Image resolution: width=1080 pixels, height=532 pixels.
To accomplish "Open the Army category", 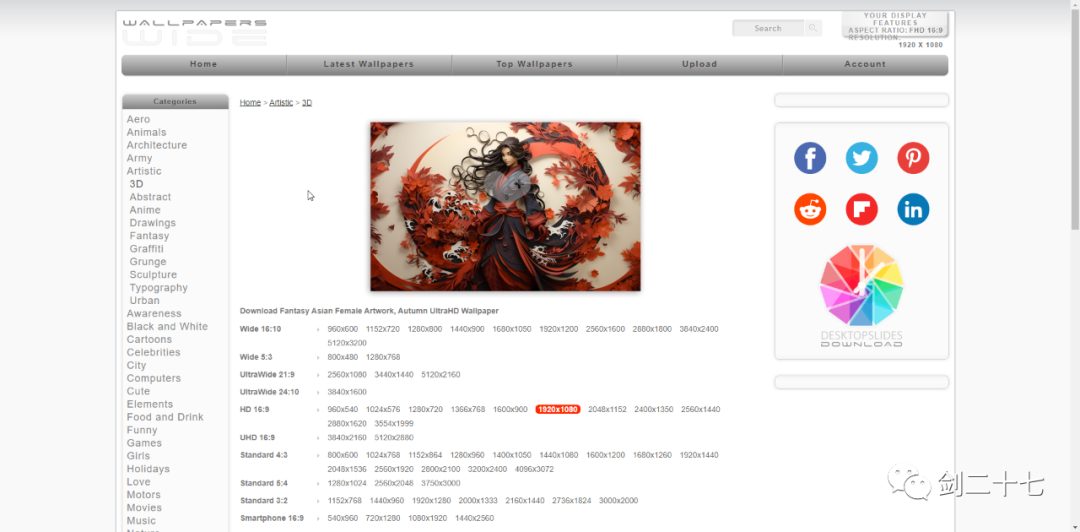I will click(140, 158).
